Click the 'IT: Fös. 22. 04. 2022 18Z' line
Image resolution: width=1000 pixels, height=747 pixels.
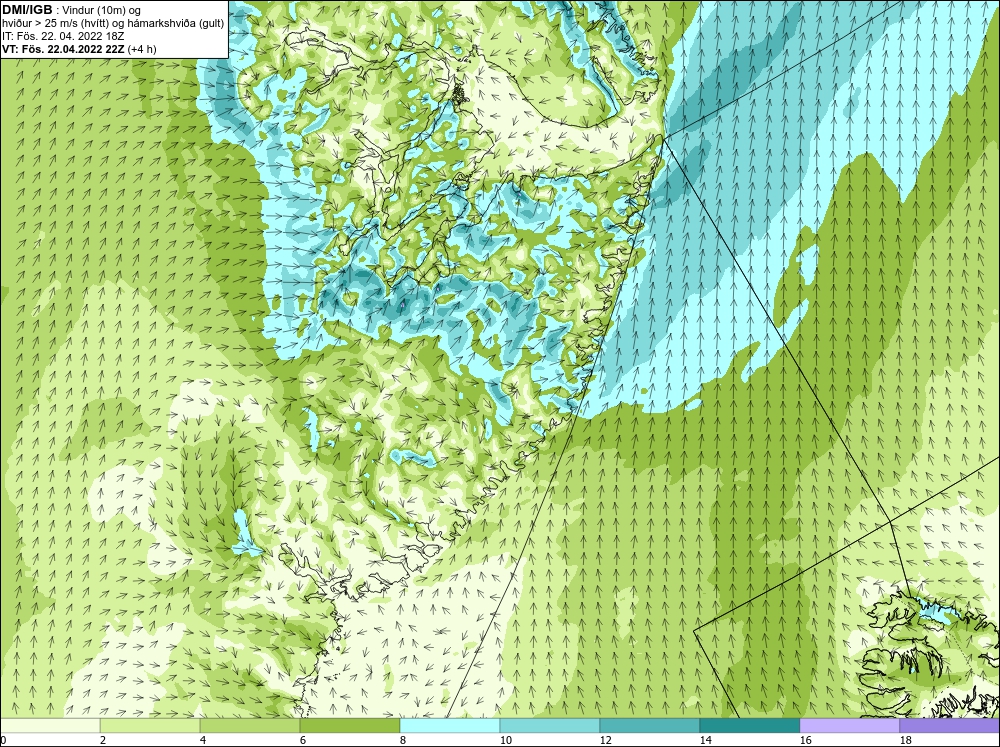coord(63,36)
